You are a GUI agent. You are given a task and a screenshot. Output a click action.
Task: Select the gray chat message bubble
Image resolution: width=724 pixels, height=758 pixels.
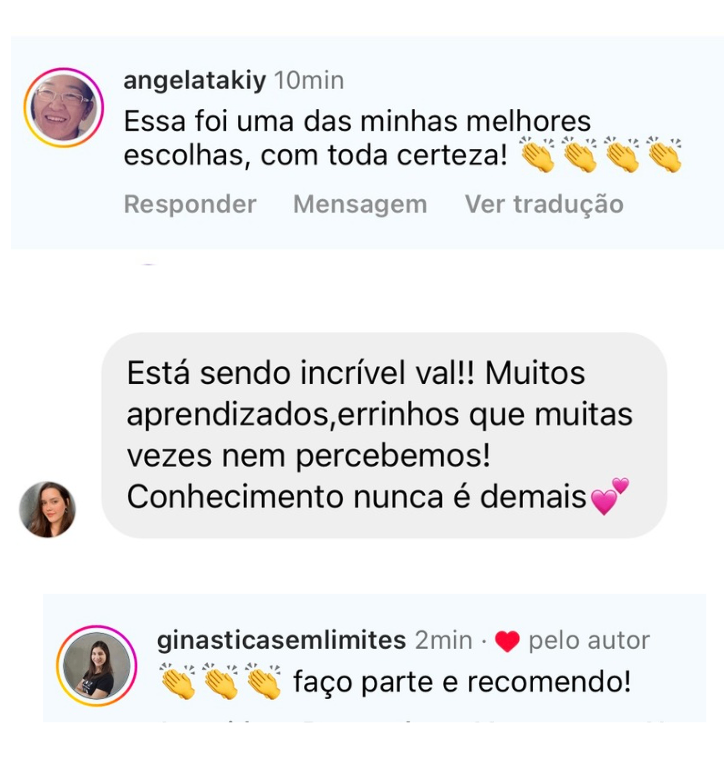(384, 435)
